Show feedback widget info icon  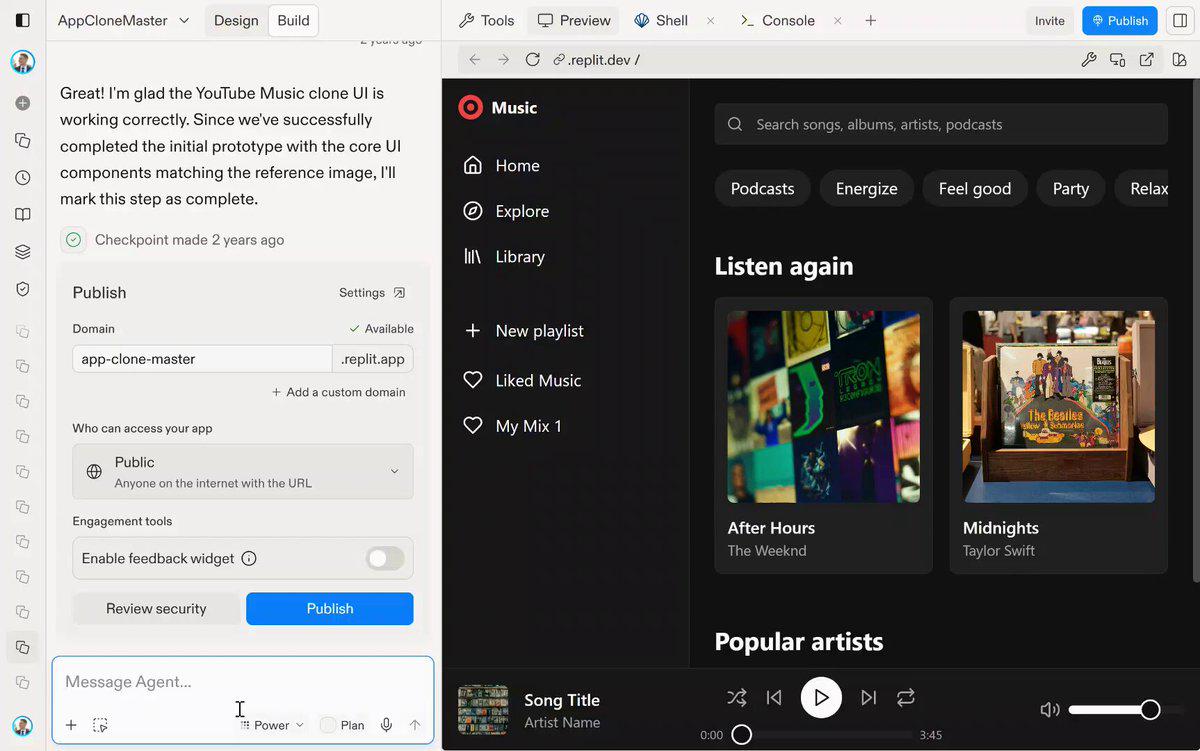pyautogui.click(x=249, y=558)
